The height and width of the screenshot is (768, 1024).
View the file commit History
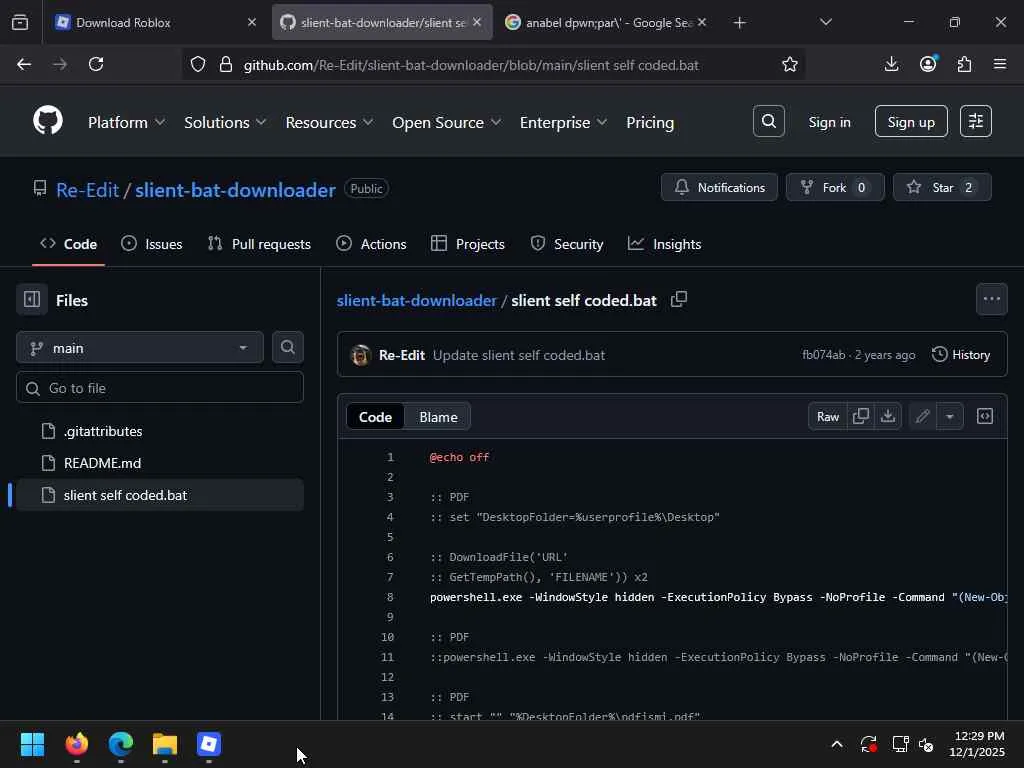961,355
